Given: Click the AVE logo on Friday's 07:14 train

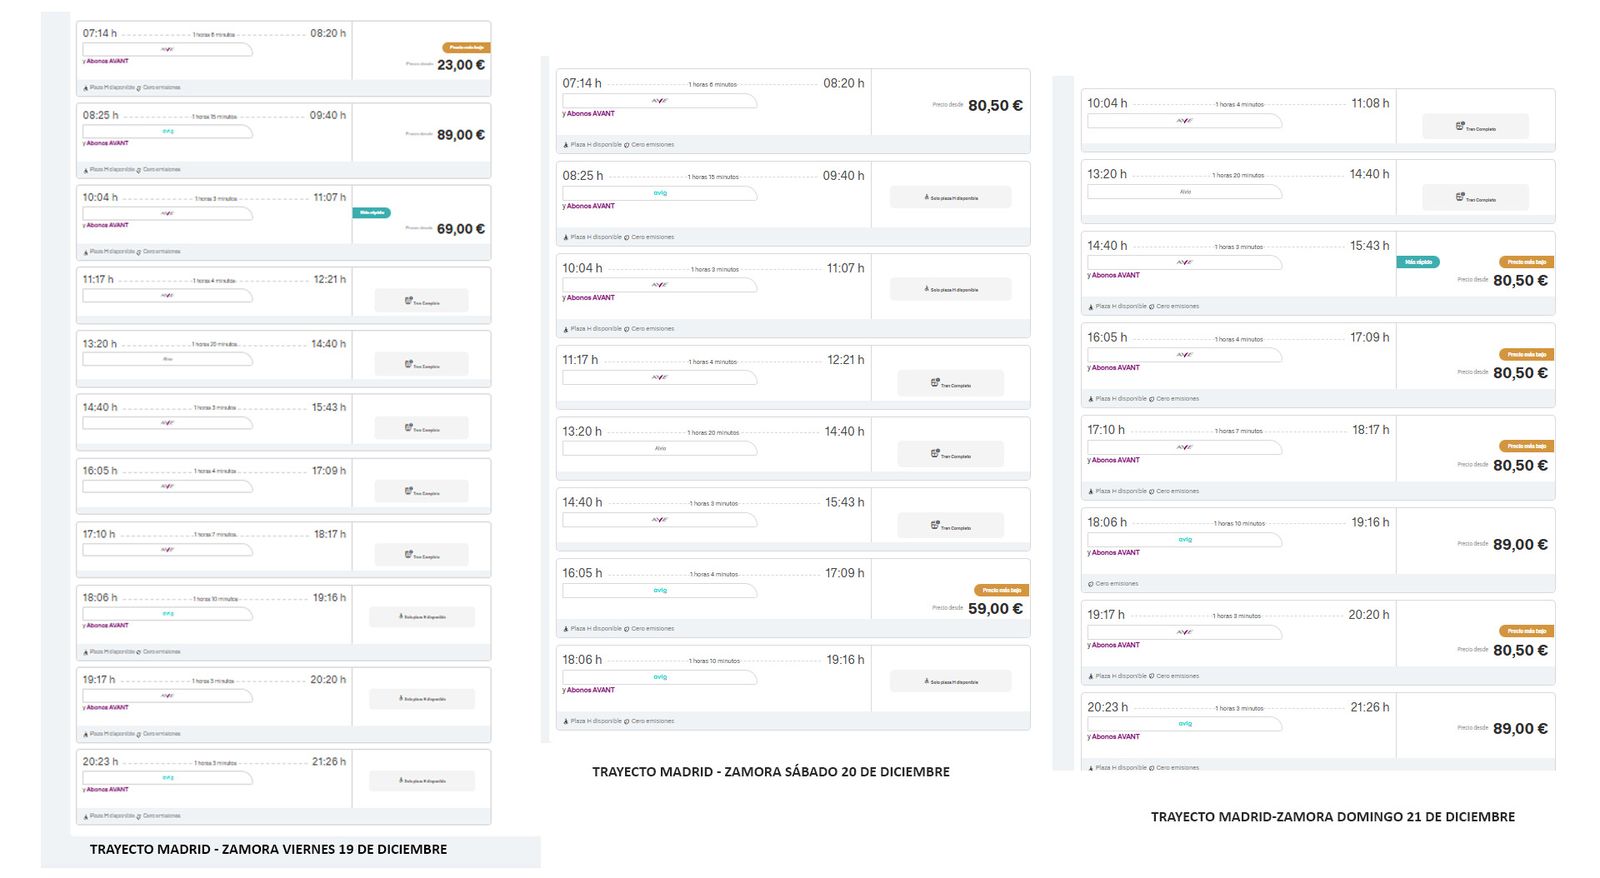Looking at the screenshot, I should pos(167,49).
